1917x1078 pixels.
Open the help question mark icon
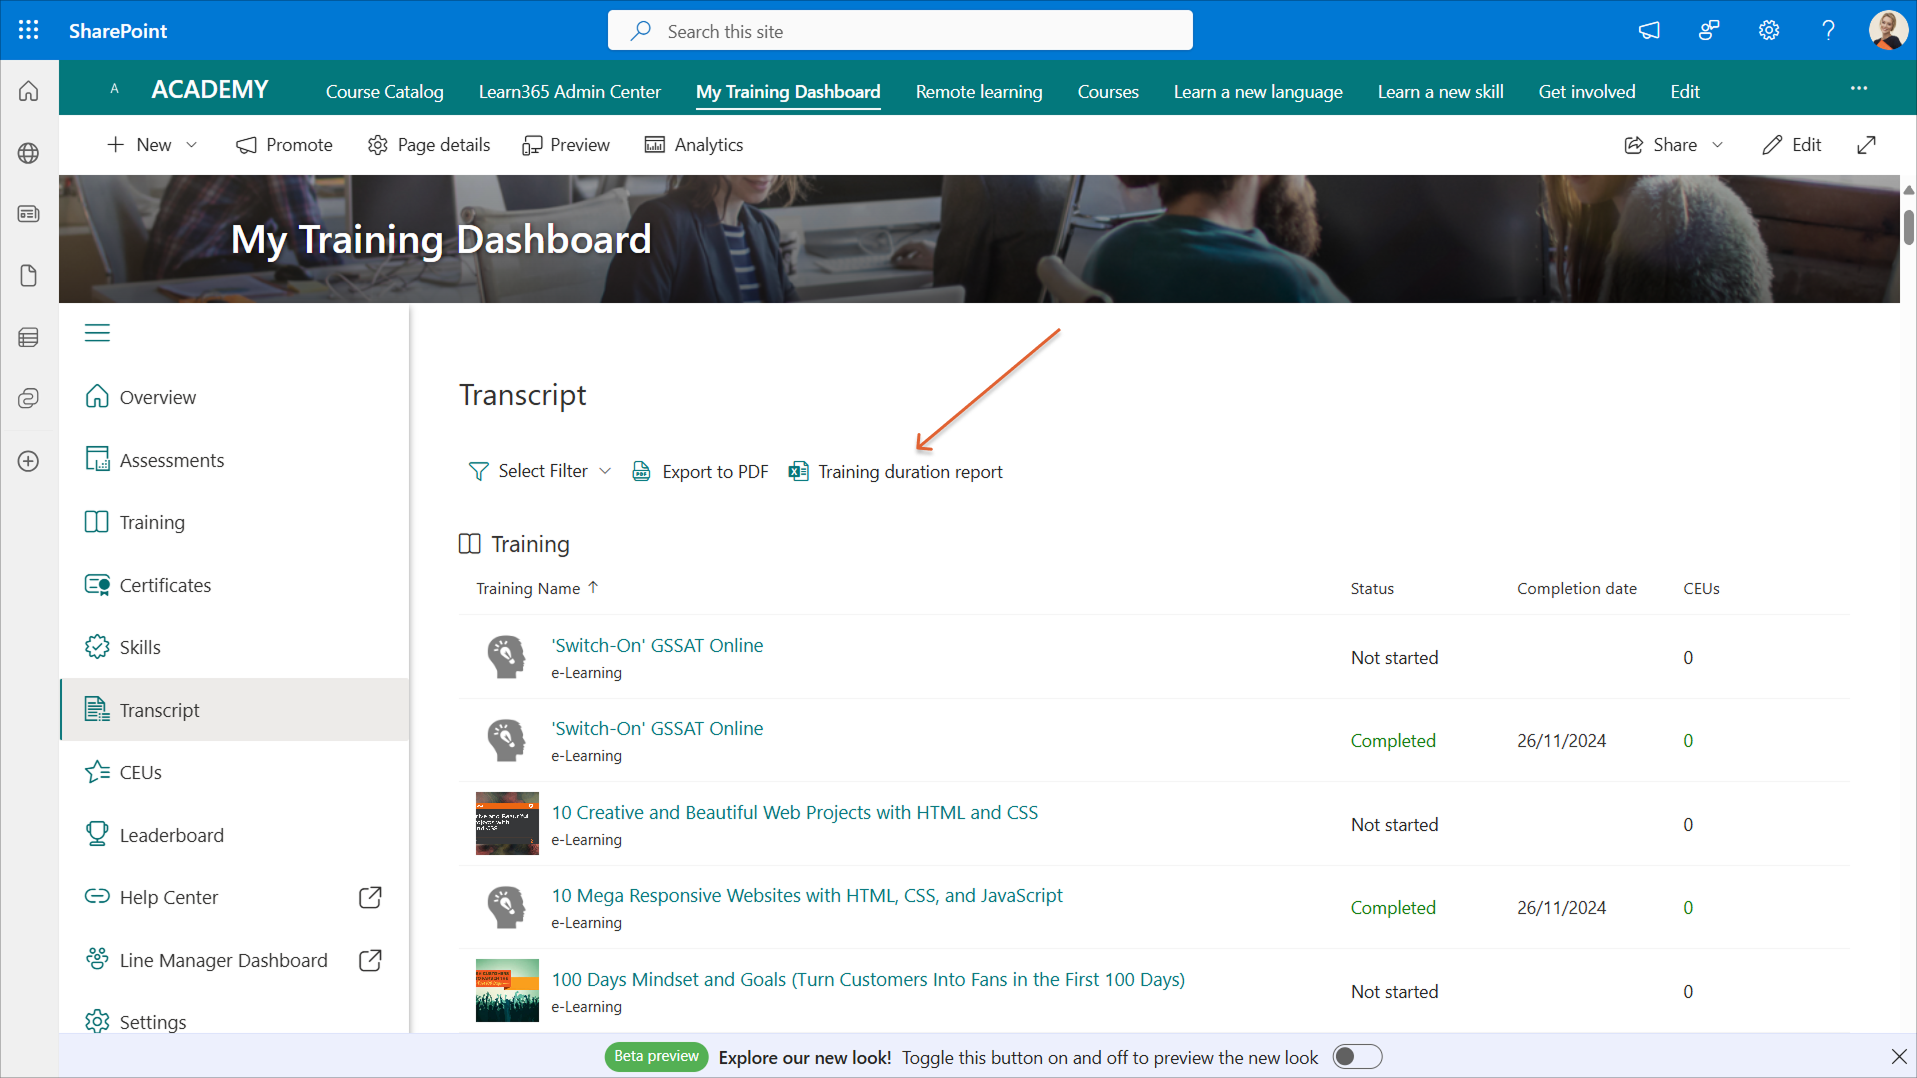1828,30
